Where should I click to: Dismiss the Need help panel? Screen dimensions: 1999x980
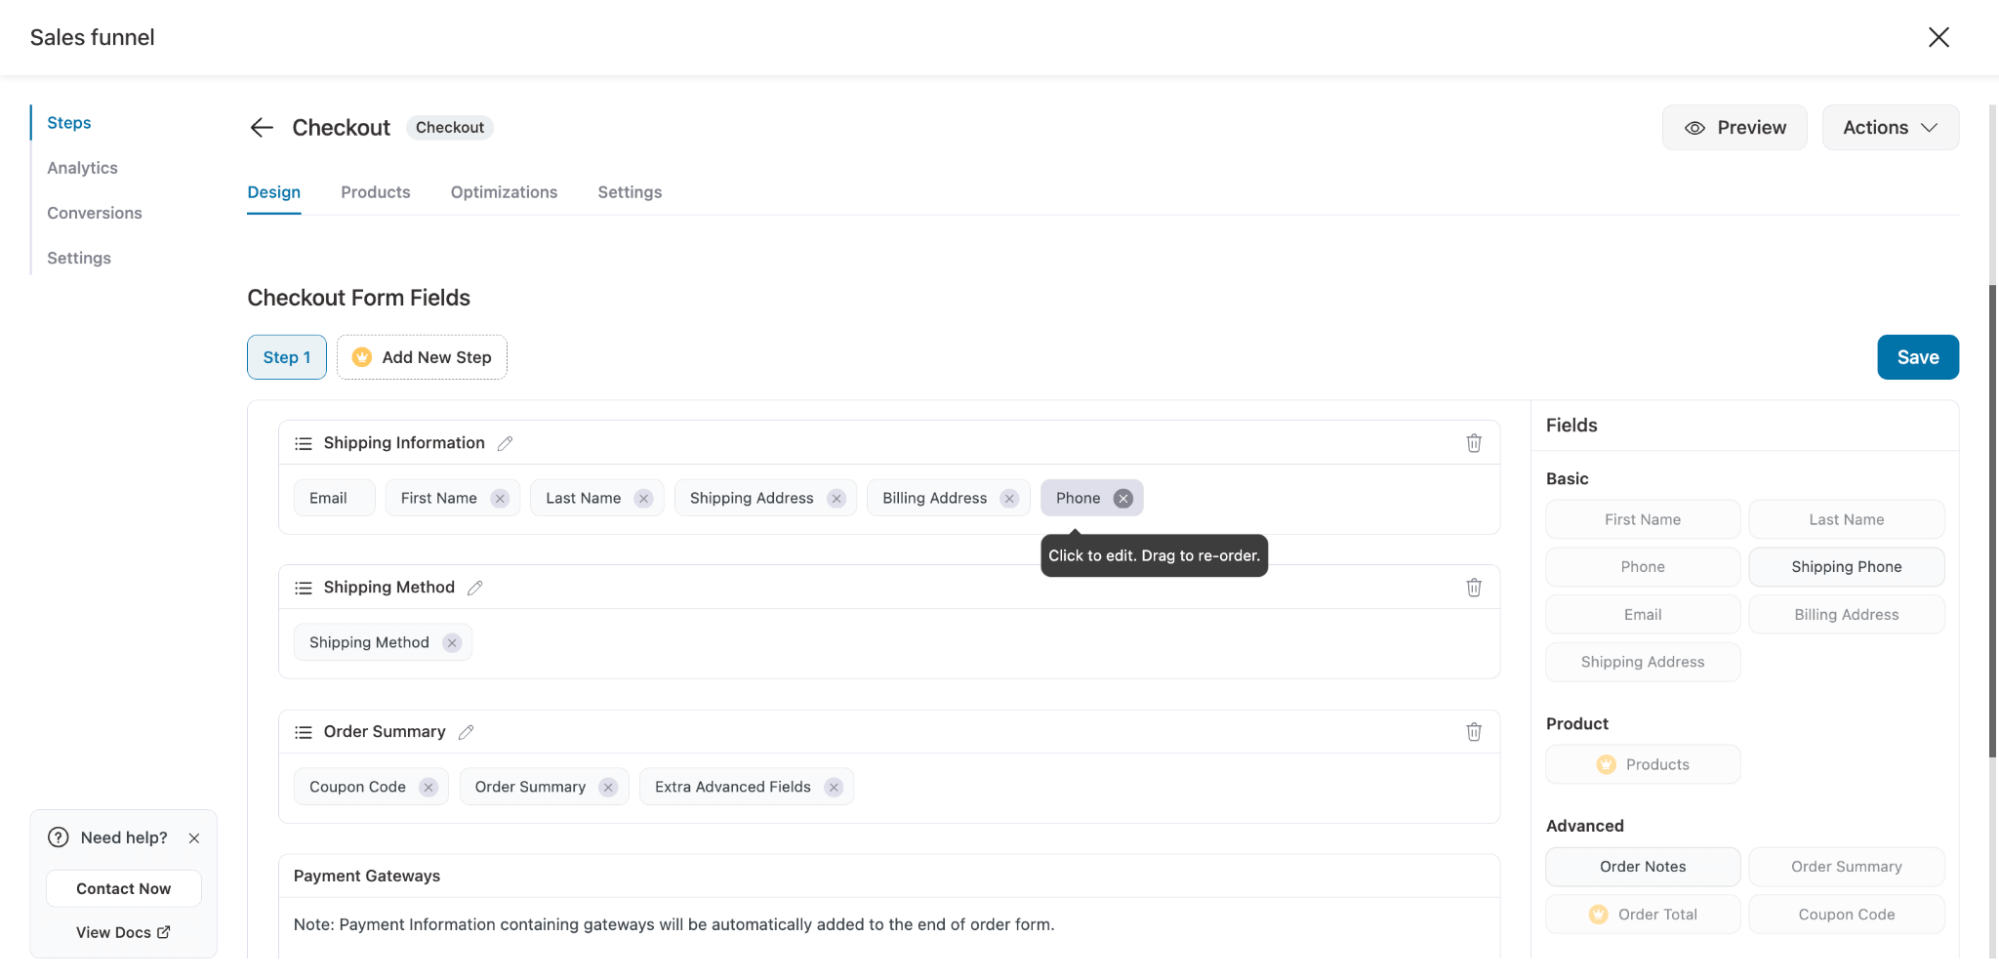tap(195, 838)
